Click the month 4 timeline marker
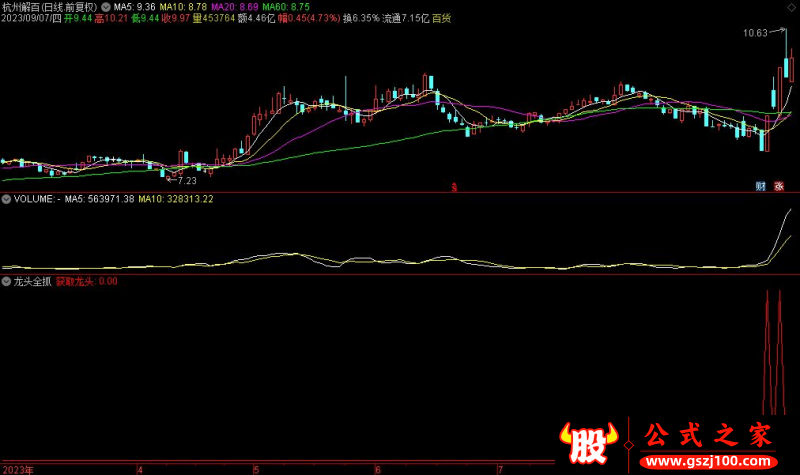This screenshot has height=475, width=800. 140,470
